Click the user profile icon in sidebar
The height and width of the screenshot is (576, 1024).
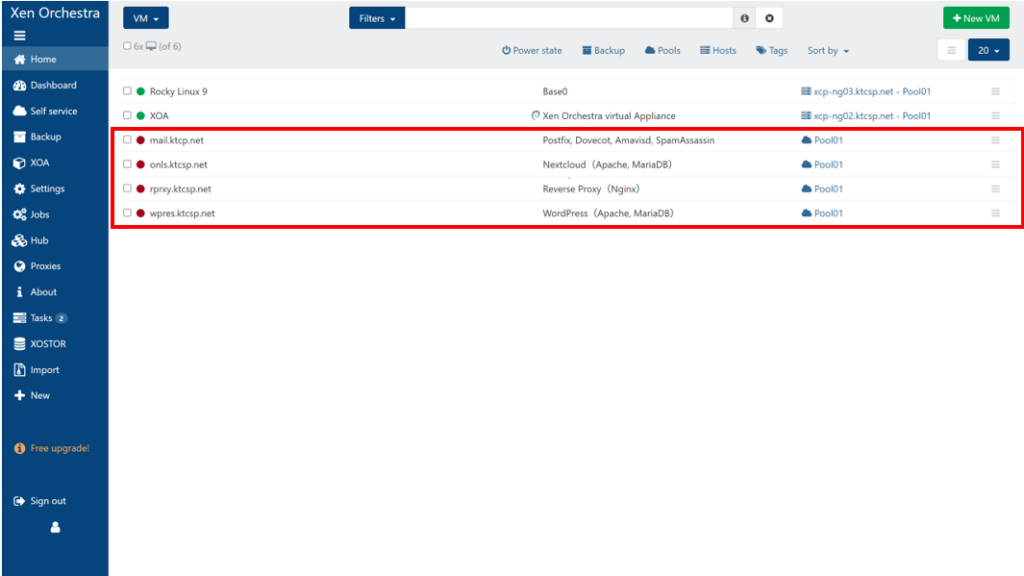[55, 527]
